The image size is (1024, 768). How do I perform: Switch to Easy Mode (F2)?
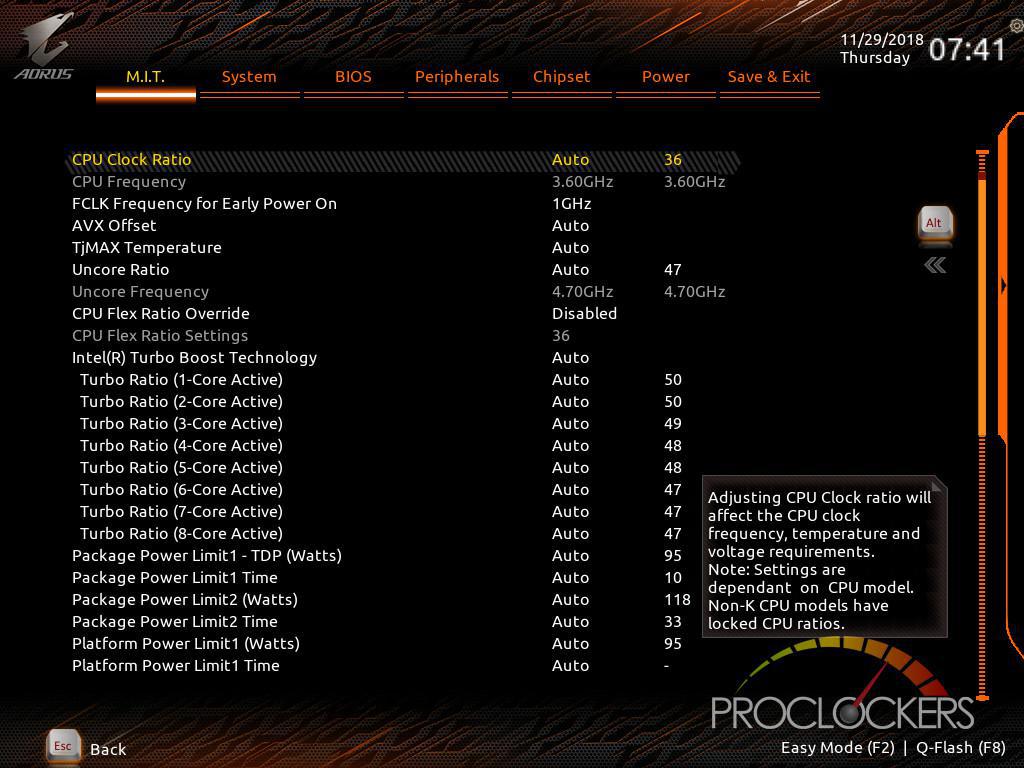tap(837, 748)
